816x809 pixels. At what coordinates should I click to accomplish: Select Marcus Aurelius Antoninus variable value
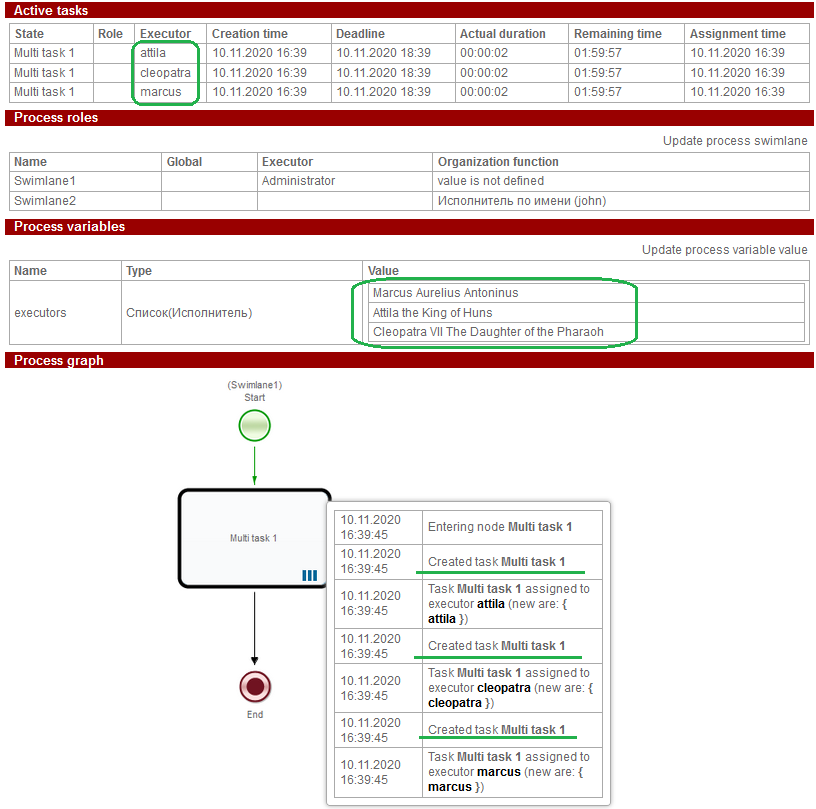click(x=445, y=294)
